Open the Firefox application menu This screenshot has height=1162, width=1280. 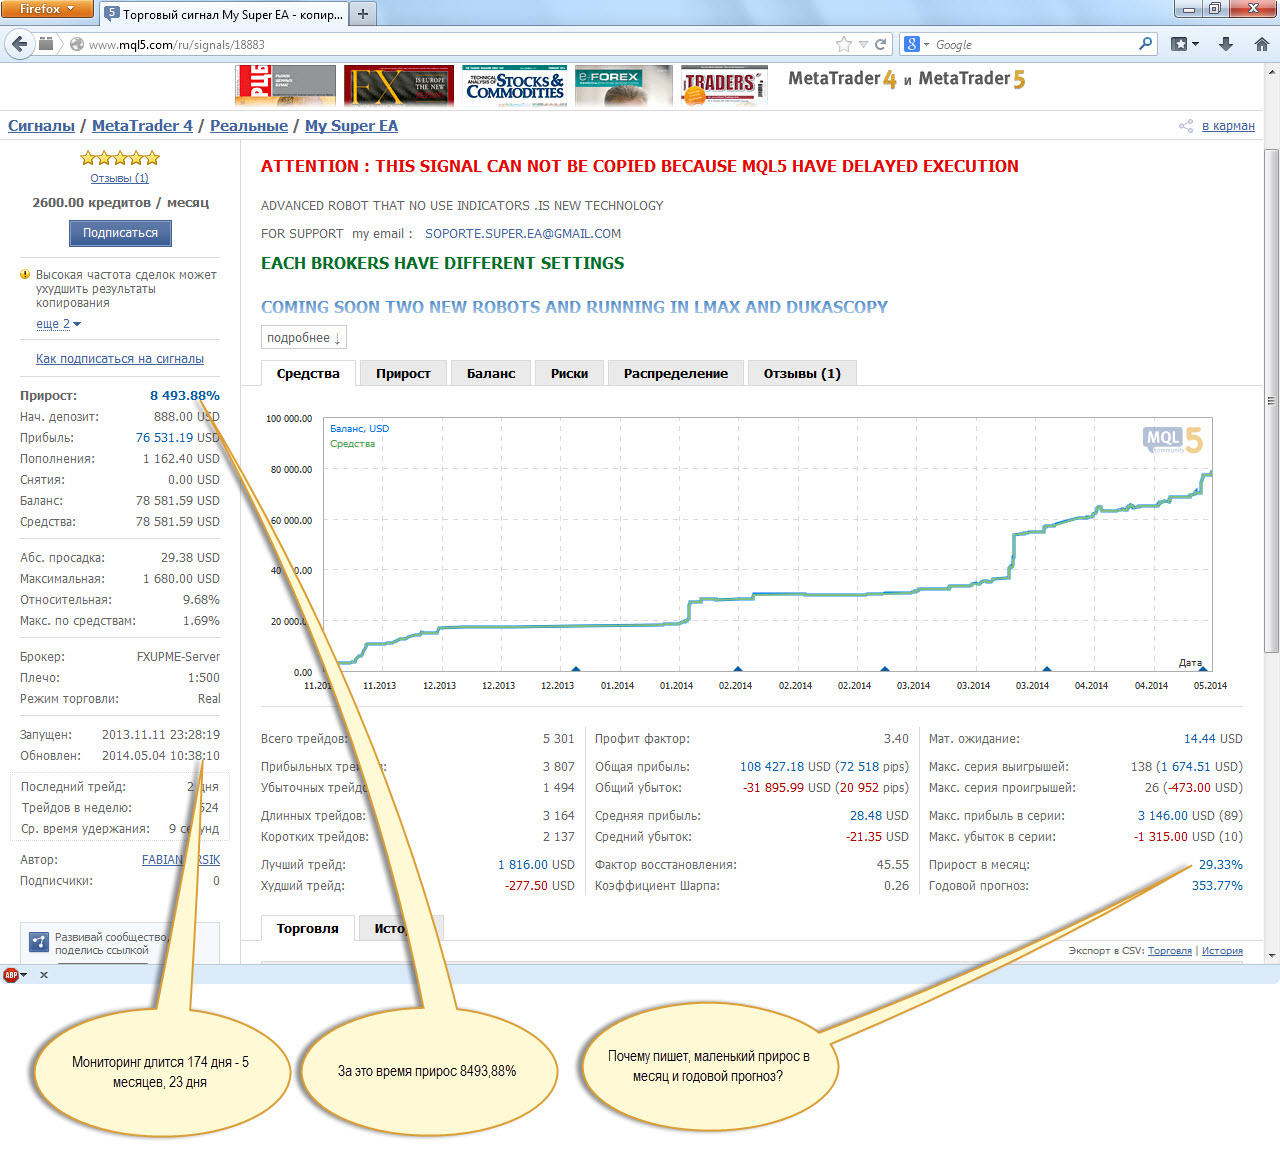click(47, 9)
